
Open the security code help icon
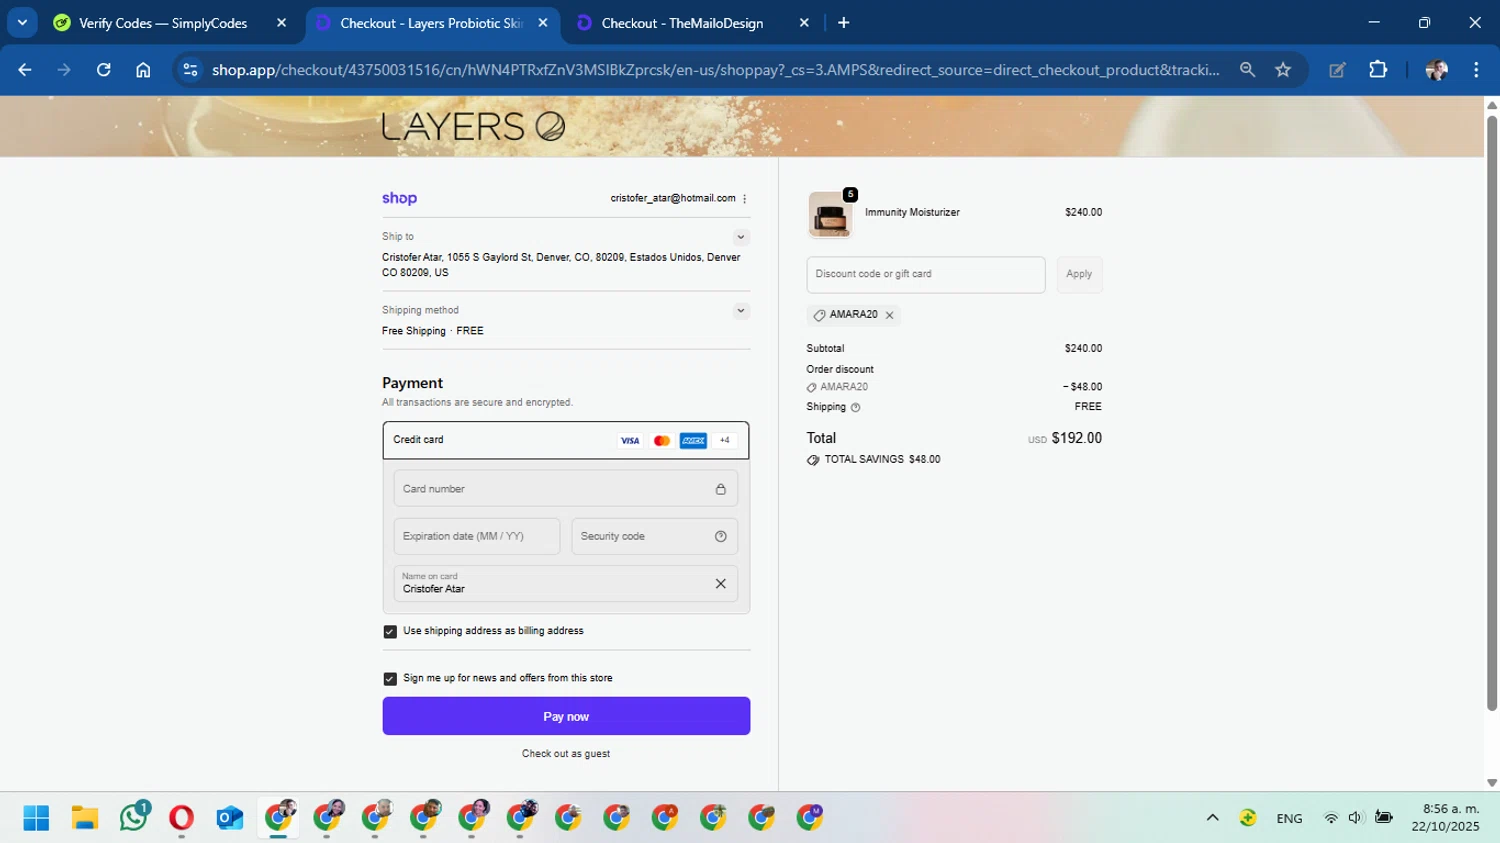tap(720, 537)
